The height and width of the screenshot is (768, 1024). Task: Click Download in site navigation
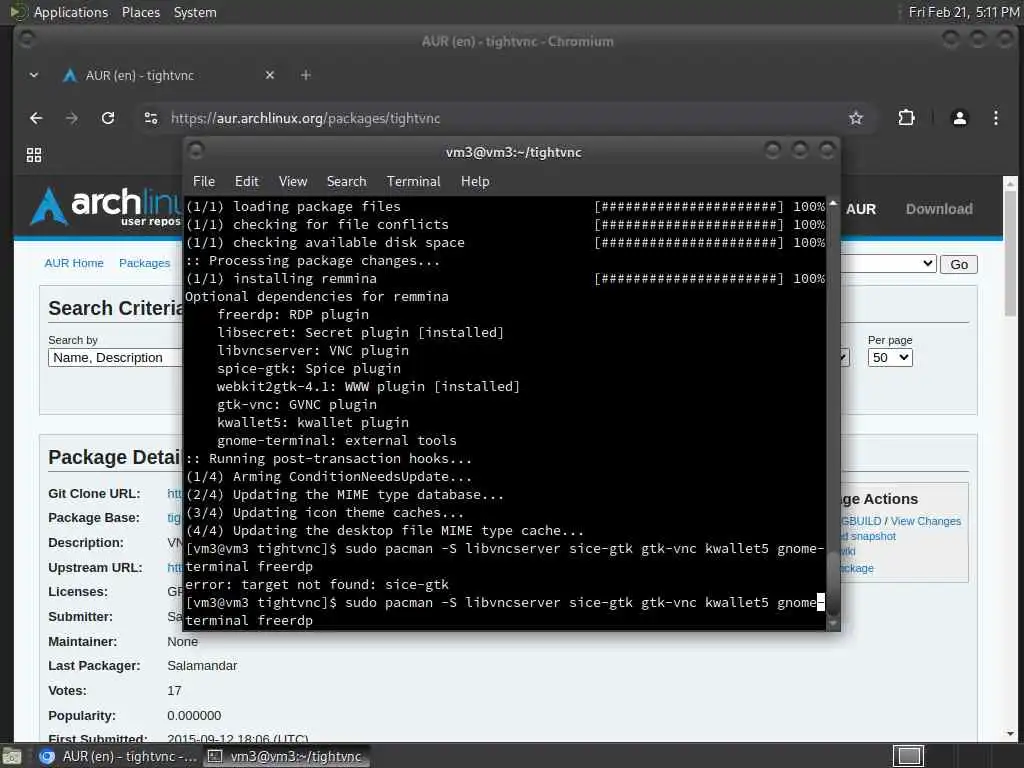point(938,209)
